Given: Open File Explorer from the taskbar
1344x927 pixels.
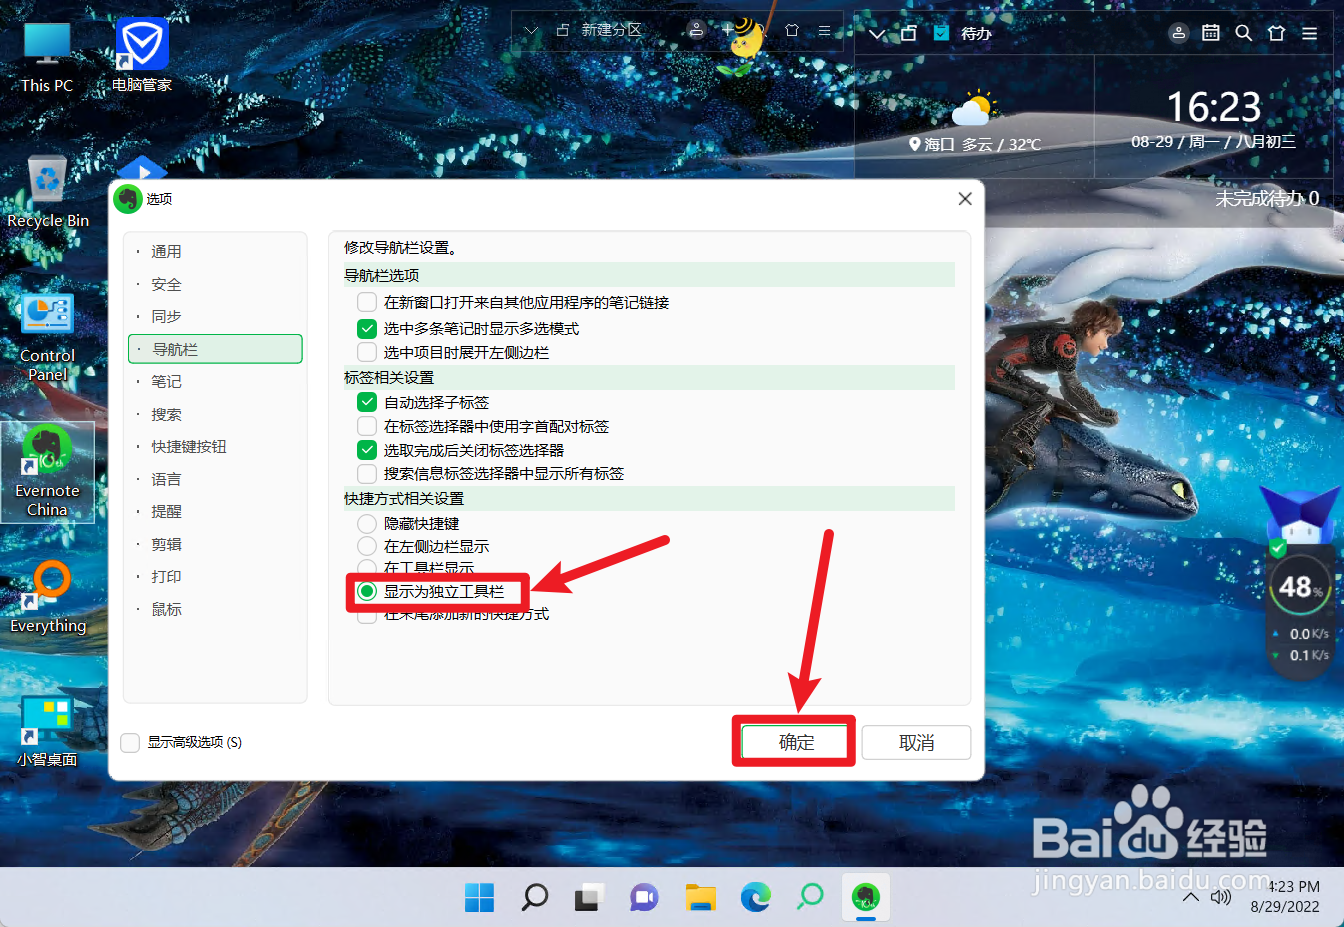Looking at the screenshot, I should point(700,897).
